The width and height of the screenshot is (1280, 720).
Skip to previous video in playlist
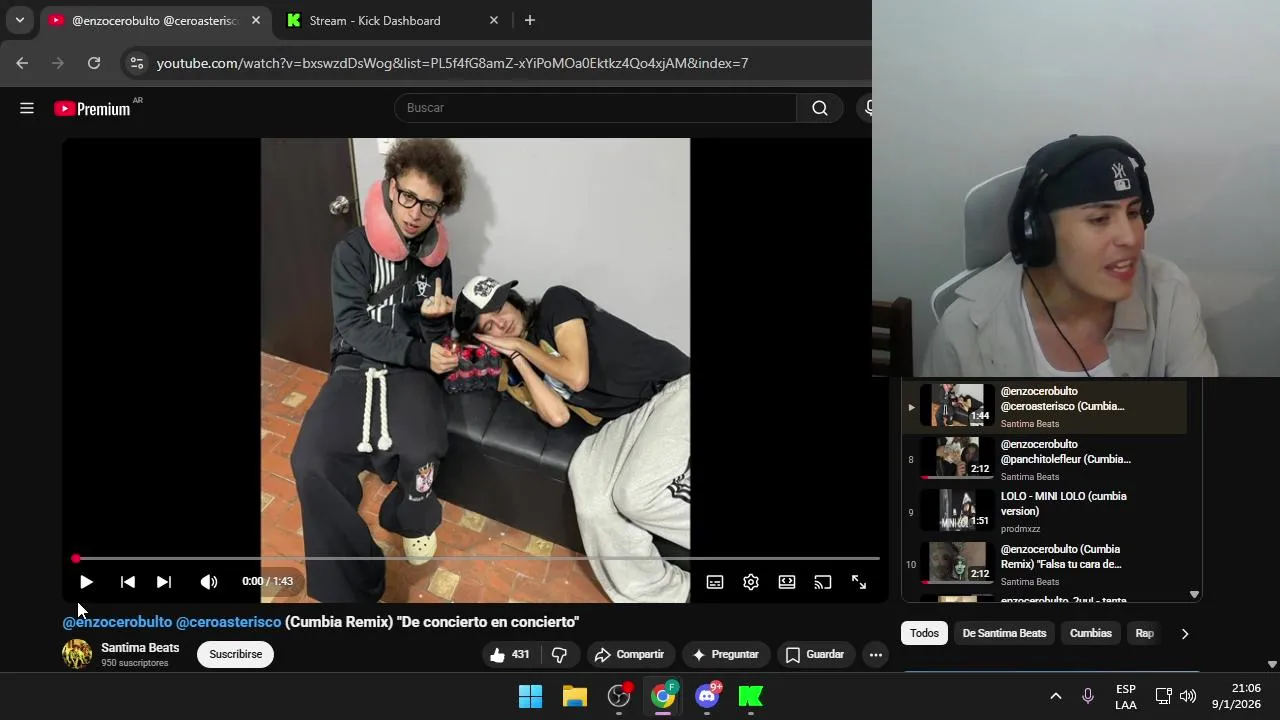[127, 582]
